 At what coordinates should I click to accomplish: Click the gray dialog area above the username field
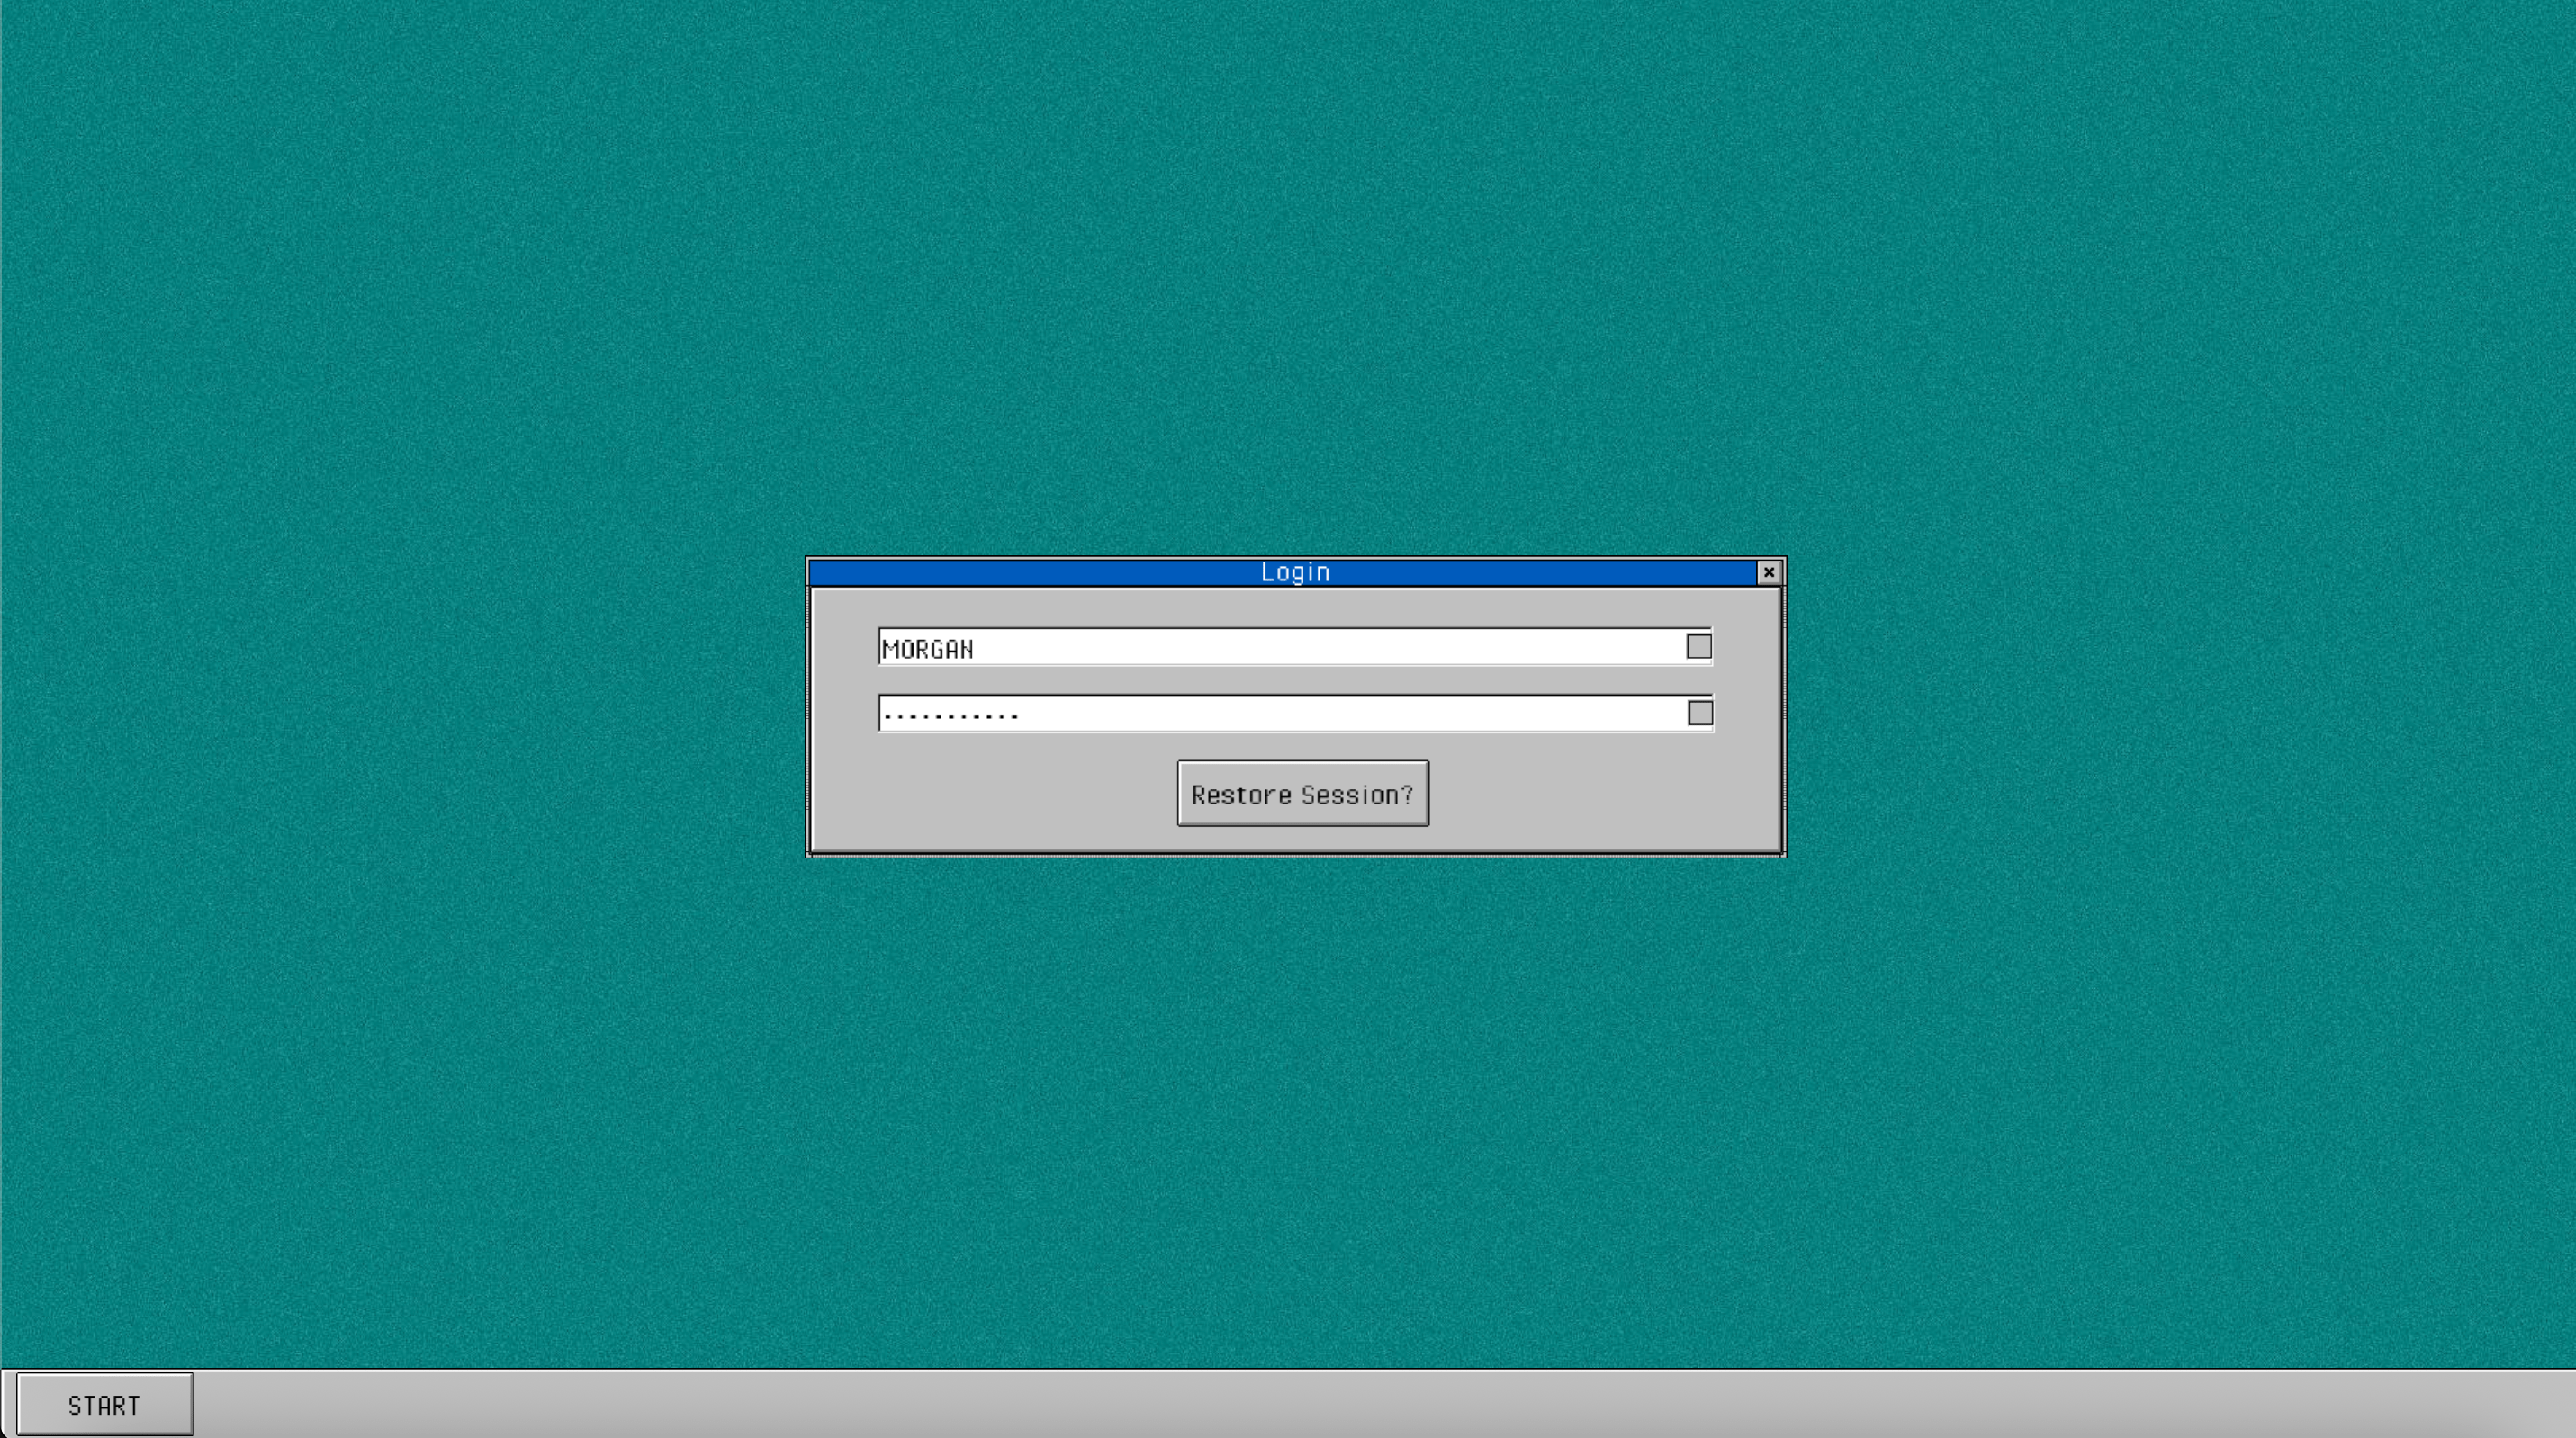point(1295,608)
